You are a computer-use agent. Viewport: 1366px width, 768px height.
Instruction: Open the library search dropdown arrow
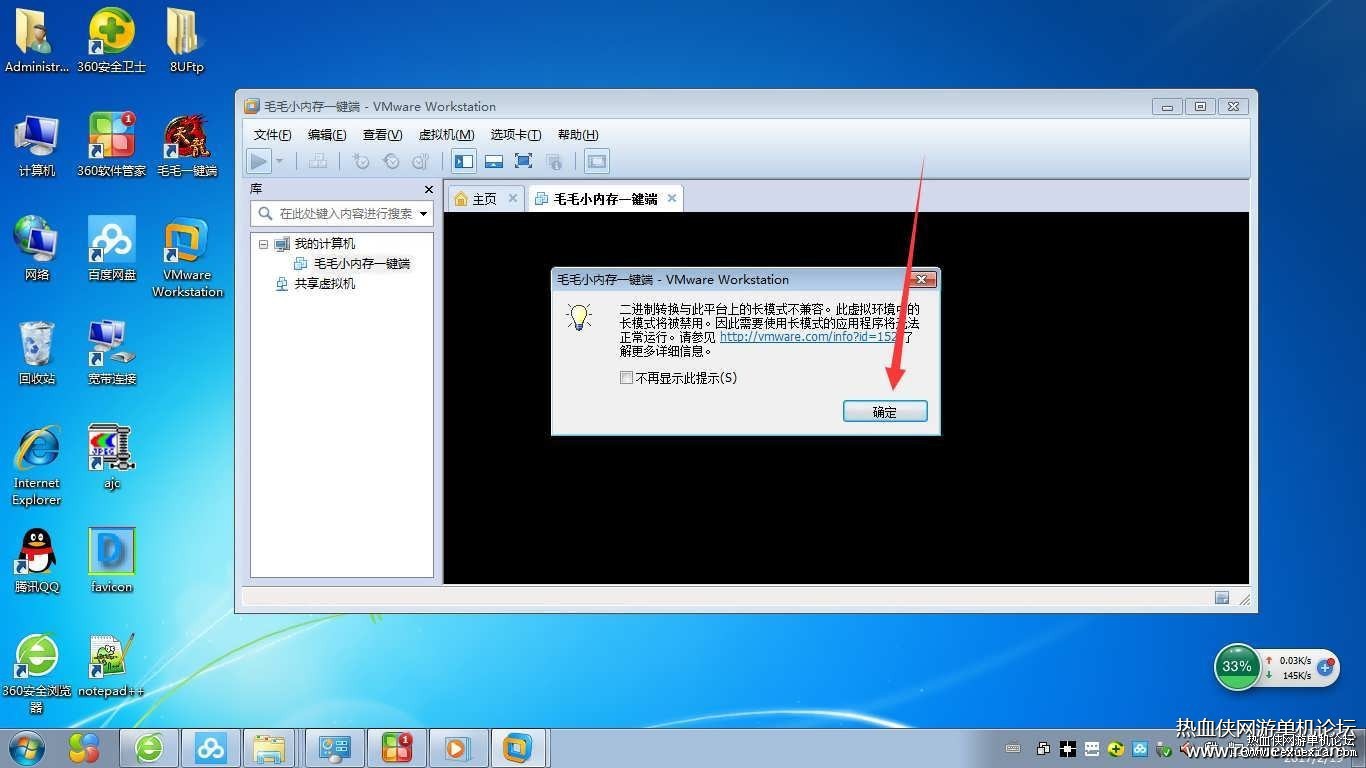424,213
